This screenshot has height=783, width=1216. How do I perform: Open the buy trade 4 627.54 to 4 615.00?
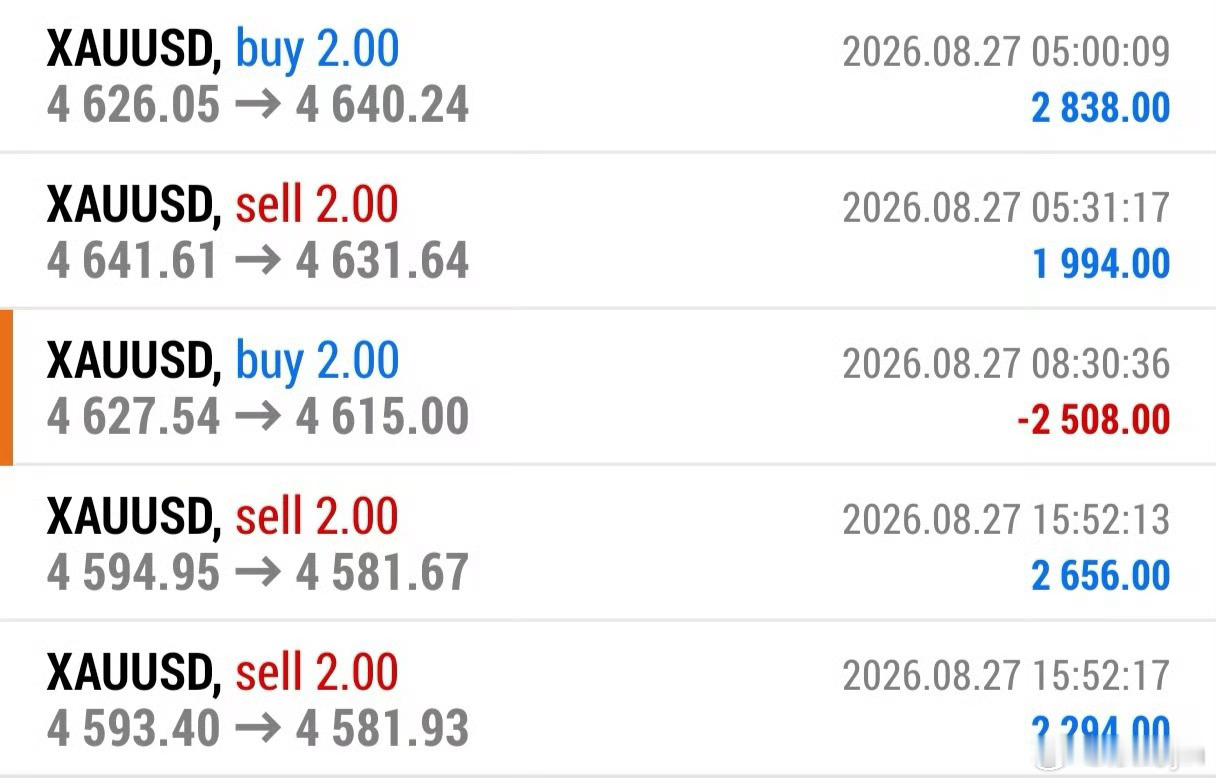point(608,388)
